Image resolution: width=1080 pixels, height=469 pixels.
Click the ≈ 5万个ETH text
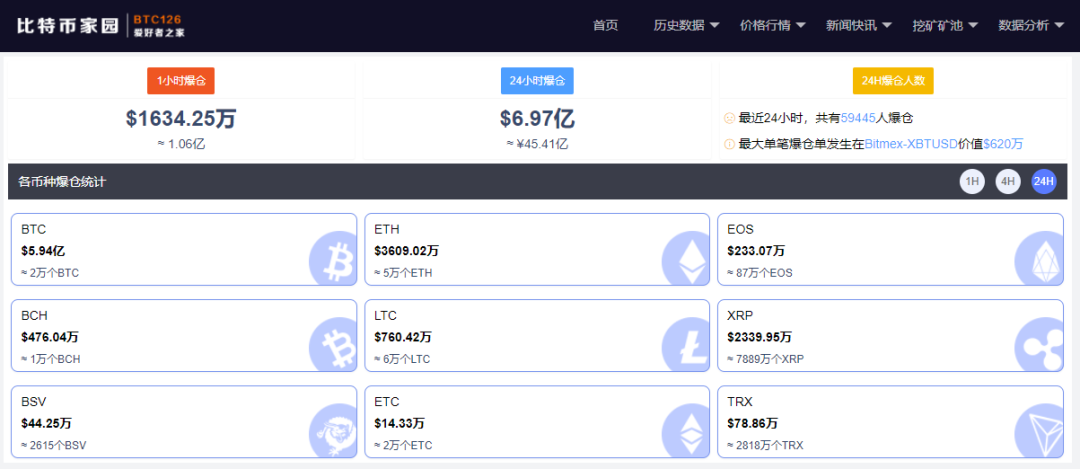pyautogui.click(x=404, y=273)
